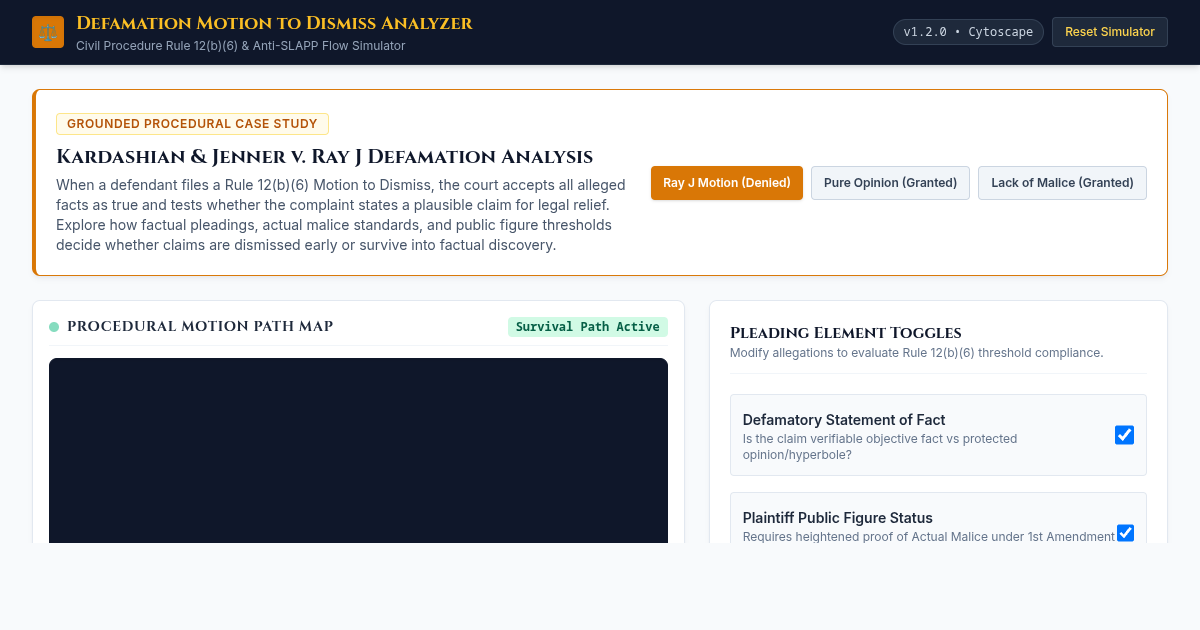Click the Civil Procedure Rule 12(b)(6) subtitle
The height and width of the screenshot is (630, 1200).
[241, 46]
